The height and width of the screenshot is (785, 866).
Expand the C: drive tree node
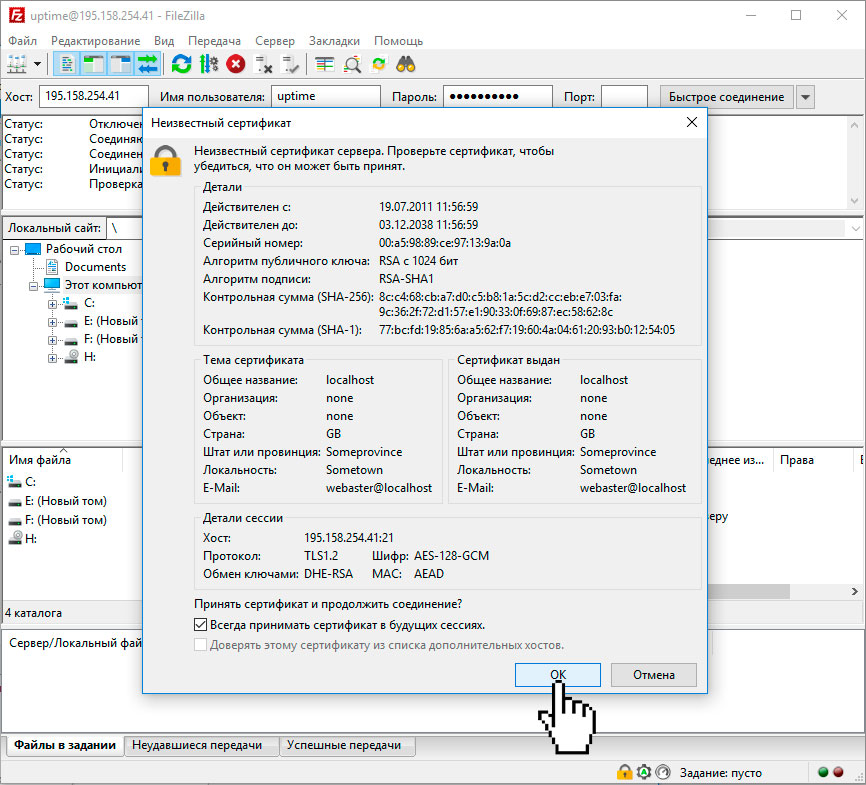point(52,304)
